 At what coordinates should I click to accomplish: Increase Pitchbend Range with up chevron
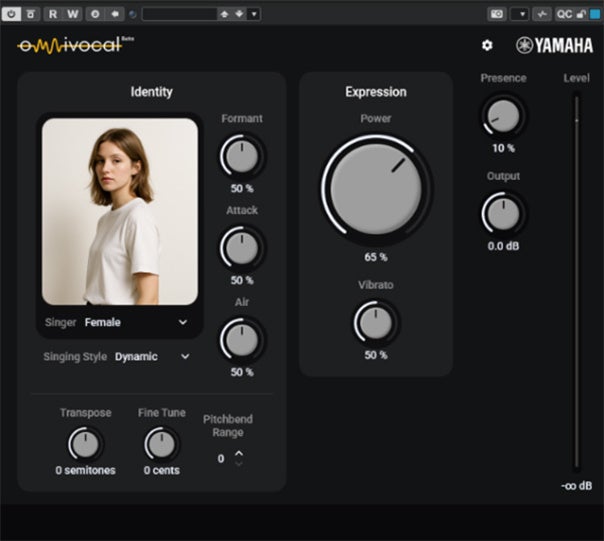click(239, 453)
